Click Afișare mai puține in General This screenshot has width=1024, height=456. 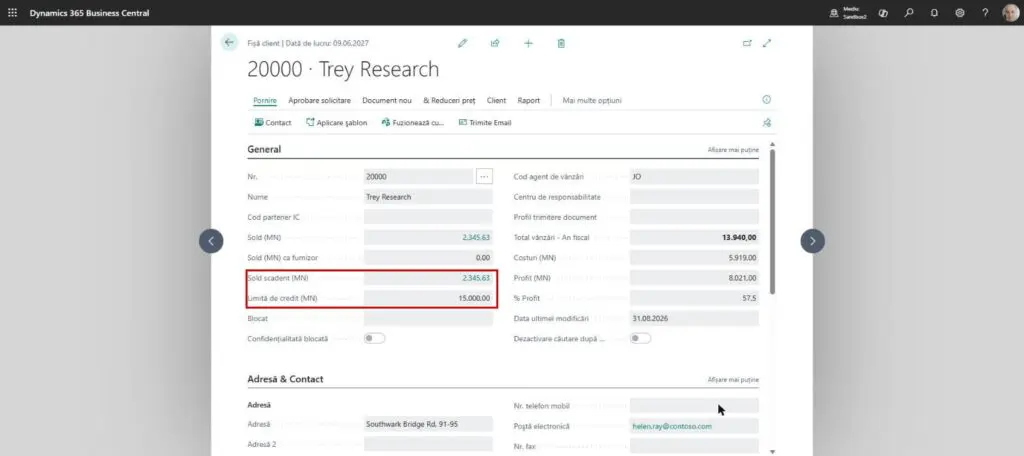(x=733, y=150)
